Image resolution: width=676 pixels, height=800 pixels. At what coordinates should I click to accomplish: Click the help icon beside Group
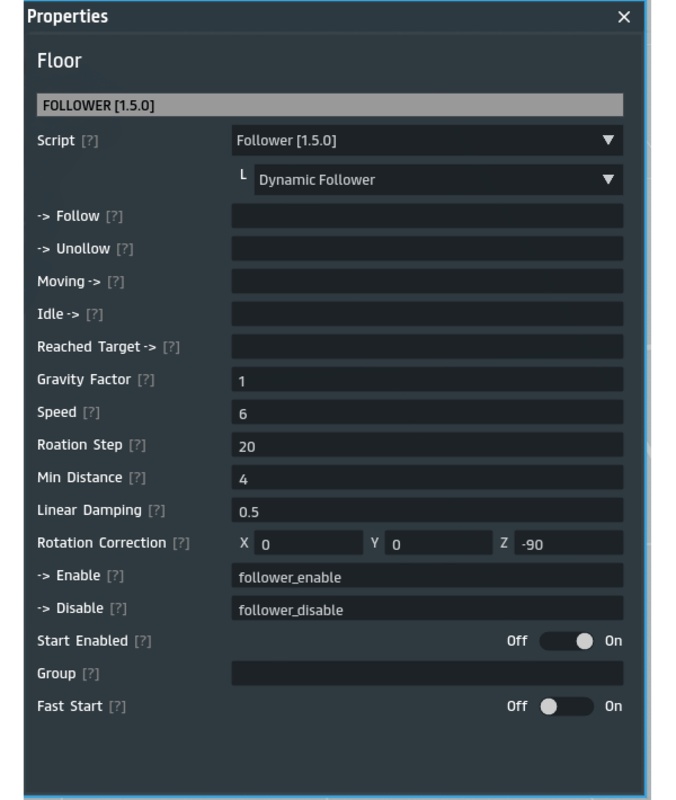pos(91,674)
